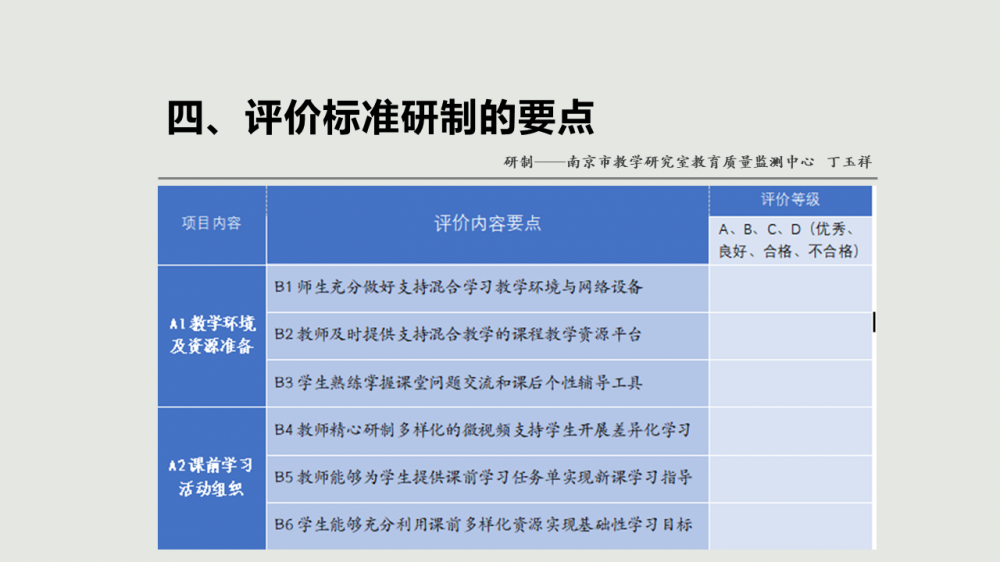
Task: Click the B5 教师能够为学生提供 row text
Action: (483, 478)
